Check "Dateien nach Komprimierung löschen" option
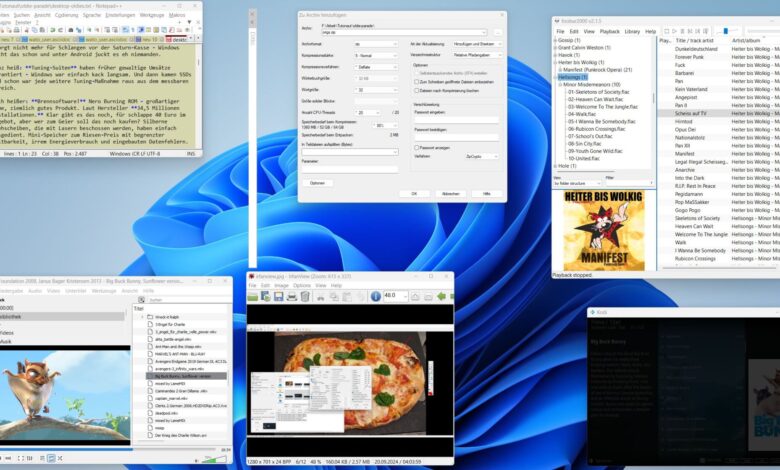780x470 pixels. (416, 91)
